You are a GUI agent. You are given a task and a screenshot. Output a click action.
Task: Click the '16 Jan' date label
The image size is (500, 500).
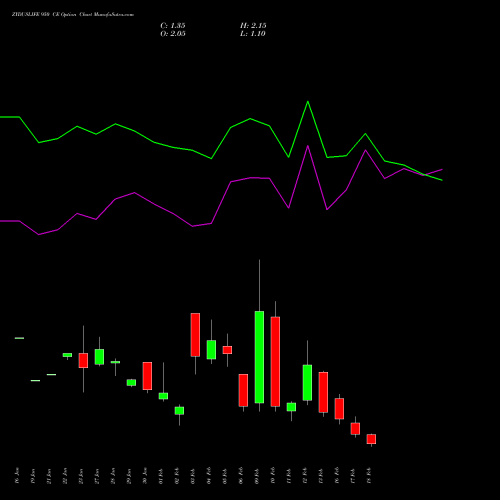click(17, 476)
